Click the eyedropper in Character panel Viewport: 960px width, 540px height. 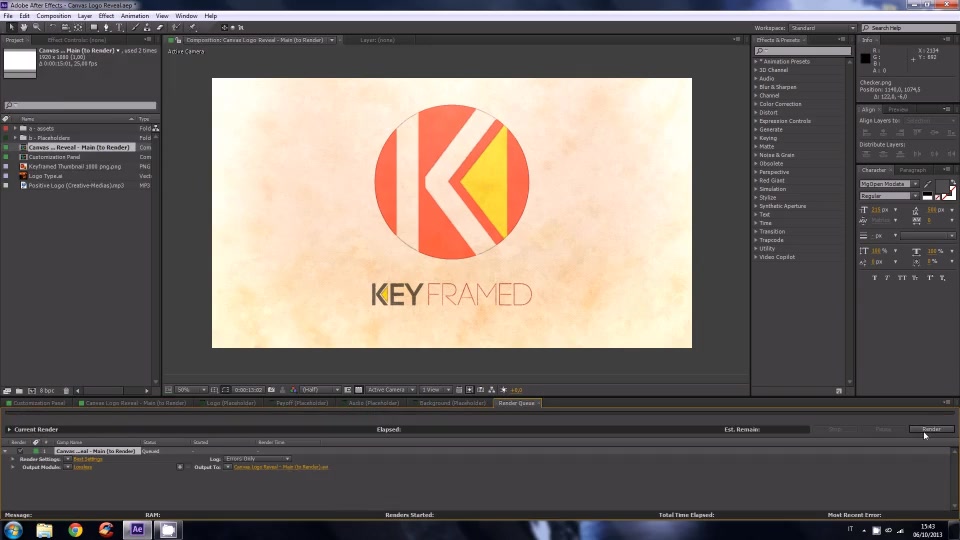(928, 184)
